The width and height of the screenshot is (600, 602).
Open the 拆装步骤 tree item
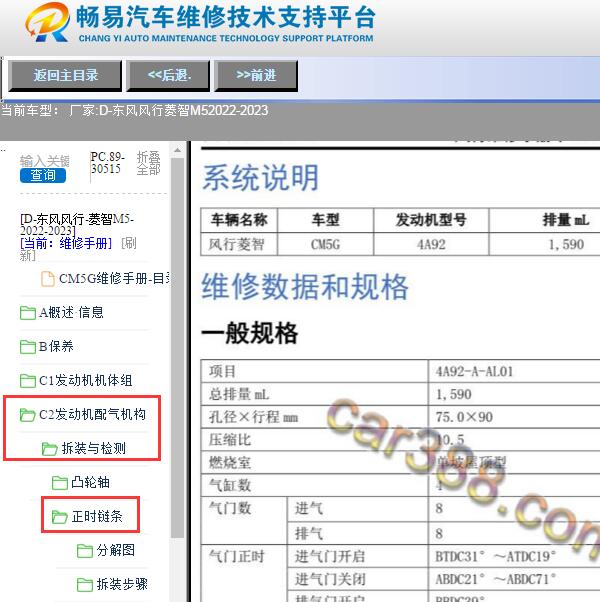tap(122, 584)
